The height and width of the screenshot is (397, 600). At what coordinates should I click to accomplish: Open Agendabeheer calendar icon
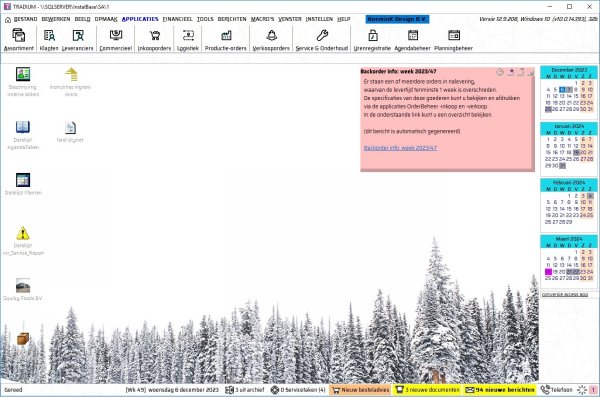pyautogui.click(x=412, y=40)
